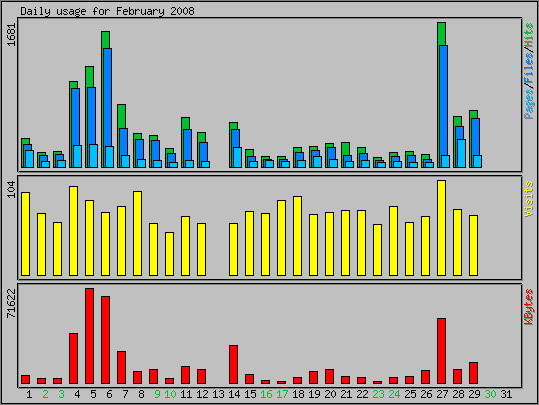Click the red 'KBytes' legend label
Viewport: 539px width, 405px height.
[529, 307]
